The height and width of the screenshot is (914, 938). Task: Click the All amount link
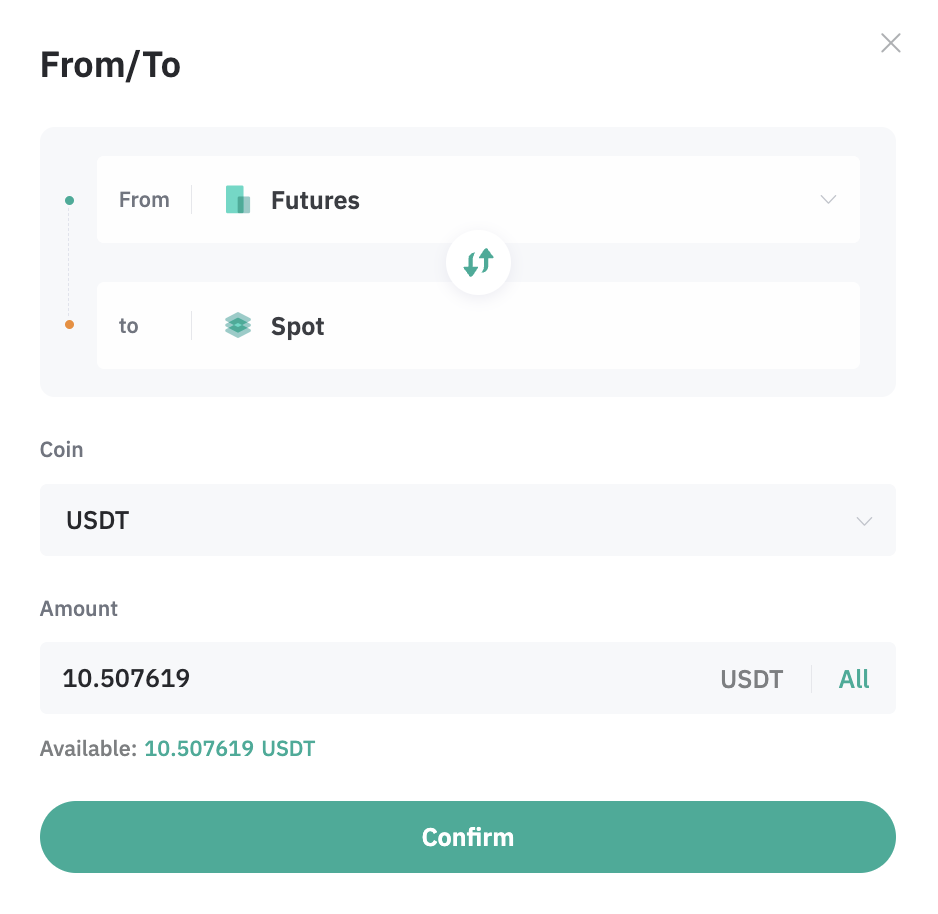pos(854,679)
